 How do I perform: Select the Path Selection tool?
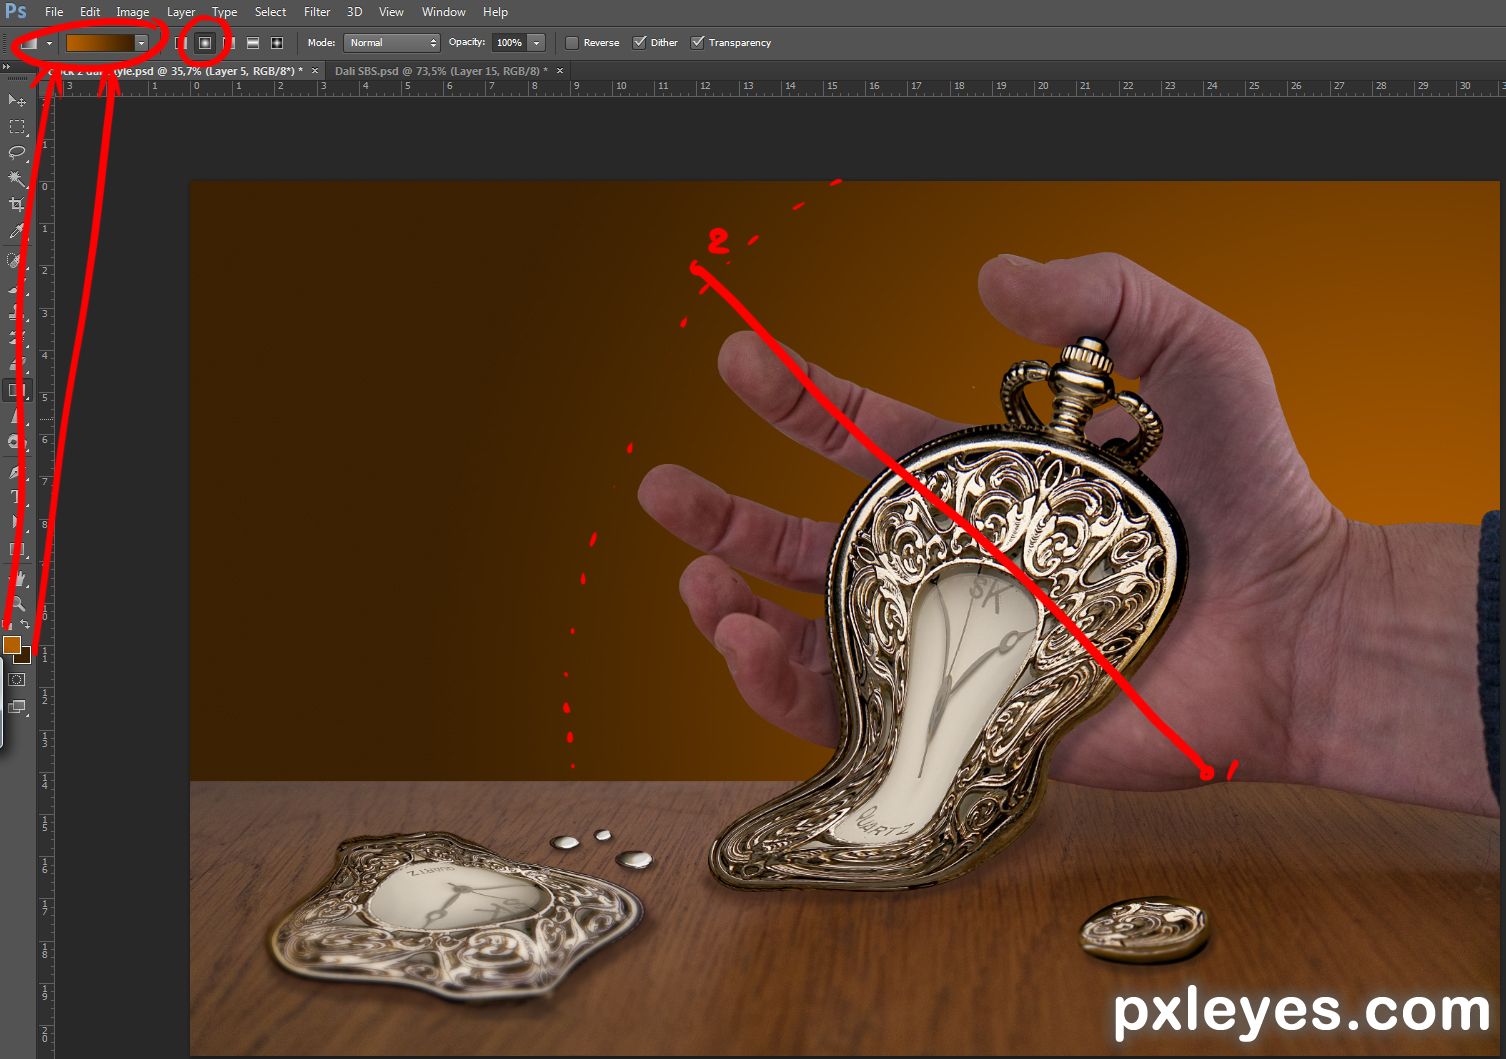coord(17,523)
